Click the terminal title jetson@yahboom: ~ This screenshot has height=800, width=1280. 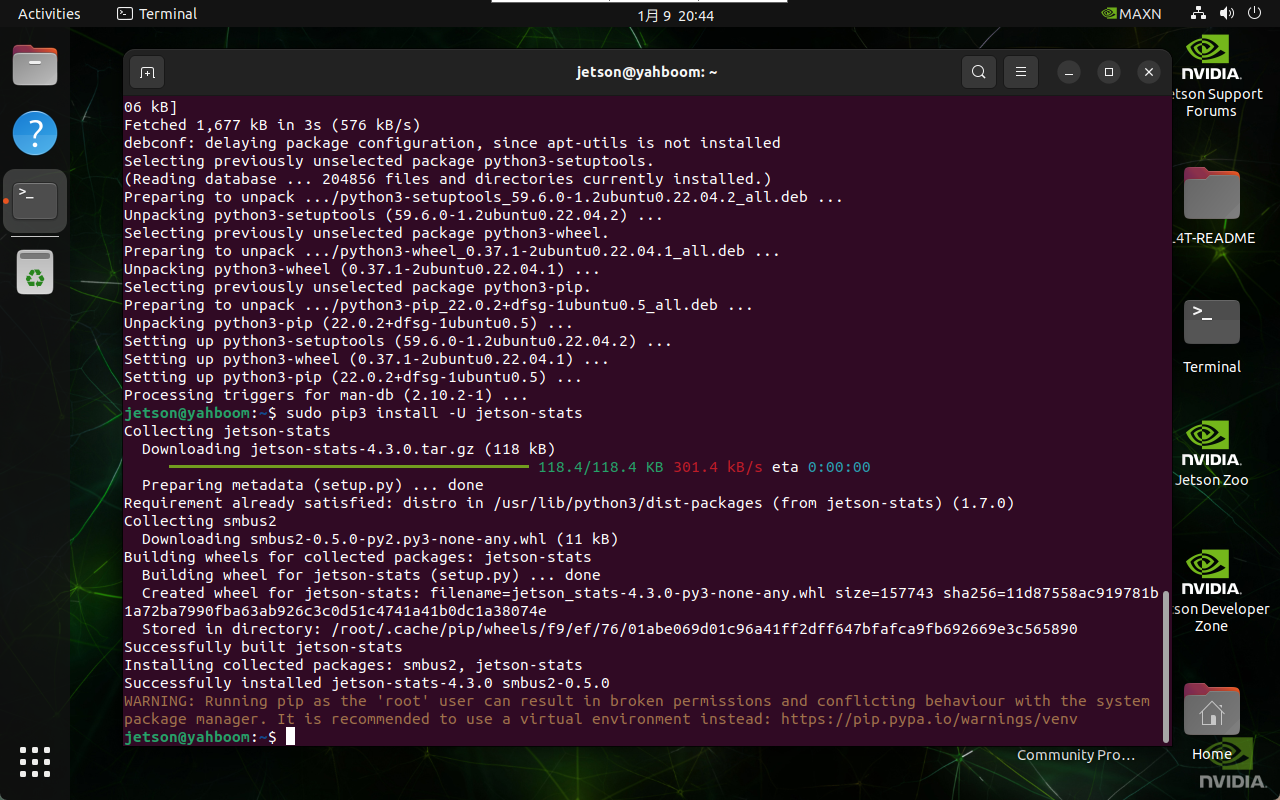click(647, 72)
